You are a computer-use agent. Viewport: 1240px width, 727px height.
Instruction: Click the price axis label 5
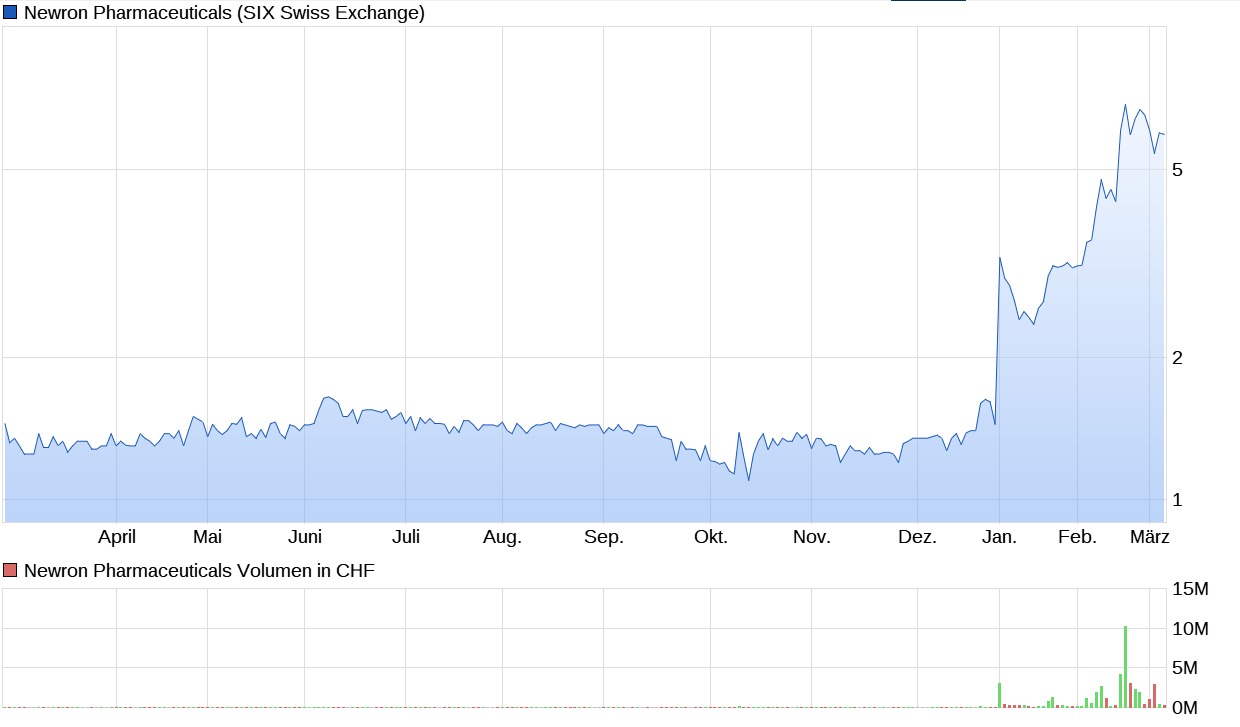click(1178, 170)
